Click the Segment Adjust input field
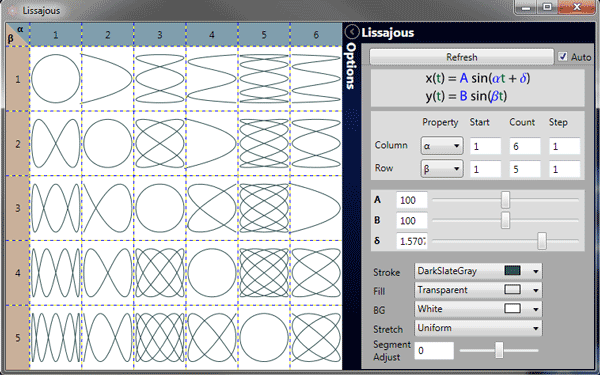This screenshot has width=600, height=375. point(434,351)
